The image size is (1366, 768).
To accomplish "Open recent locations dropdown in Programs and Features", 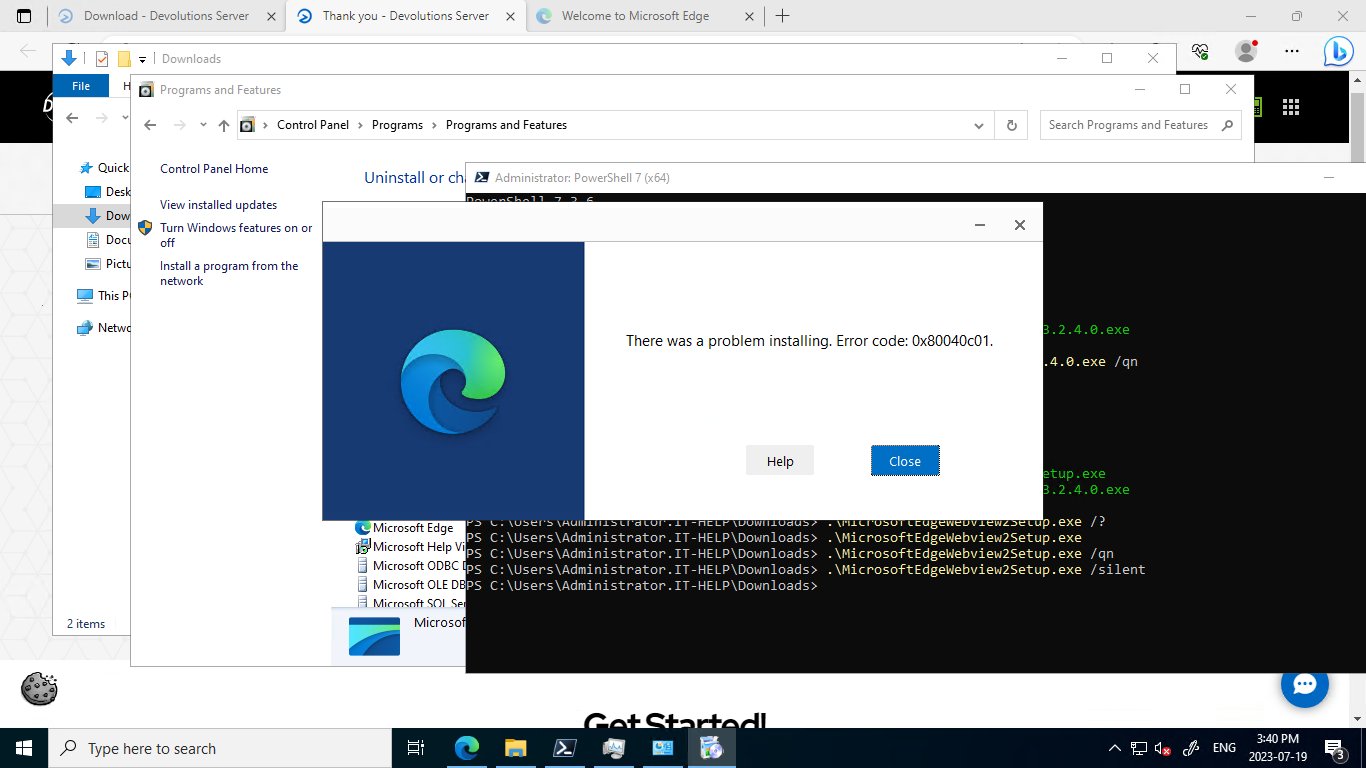I will click(203, 125).
